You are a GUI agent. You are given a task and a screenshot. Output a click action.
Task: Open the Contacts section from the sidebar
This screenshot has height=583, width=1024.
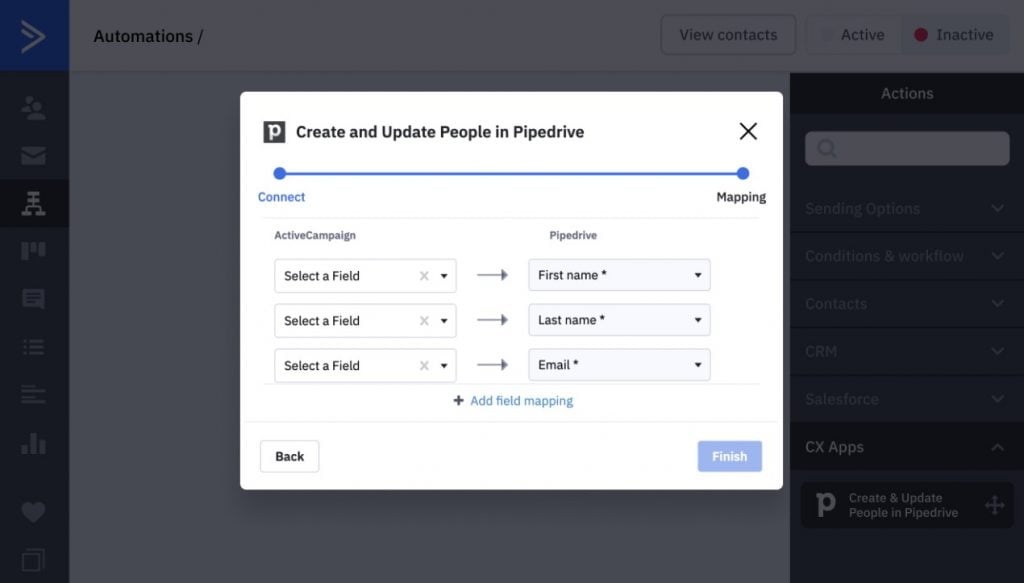33,107
